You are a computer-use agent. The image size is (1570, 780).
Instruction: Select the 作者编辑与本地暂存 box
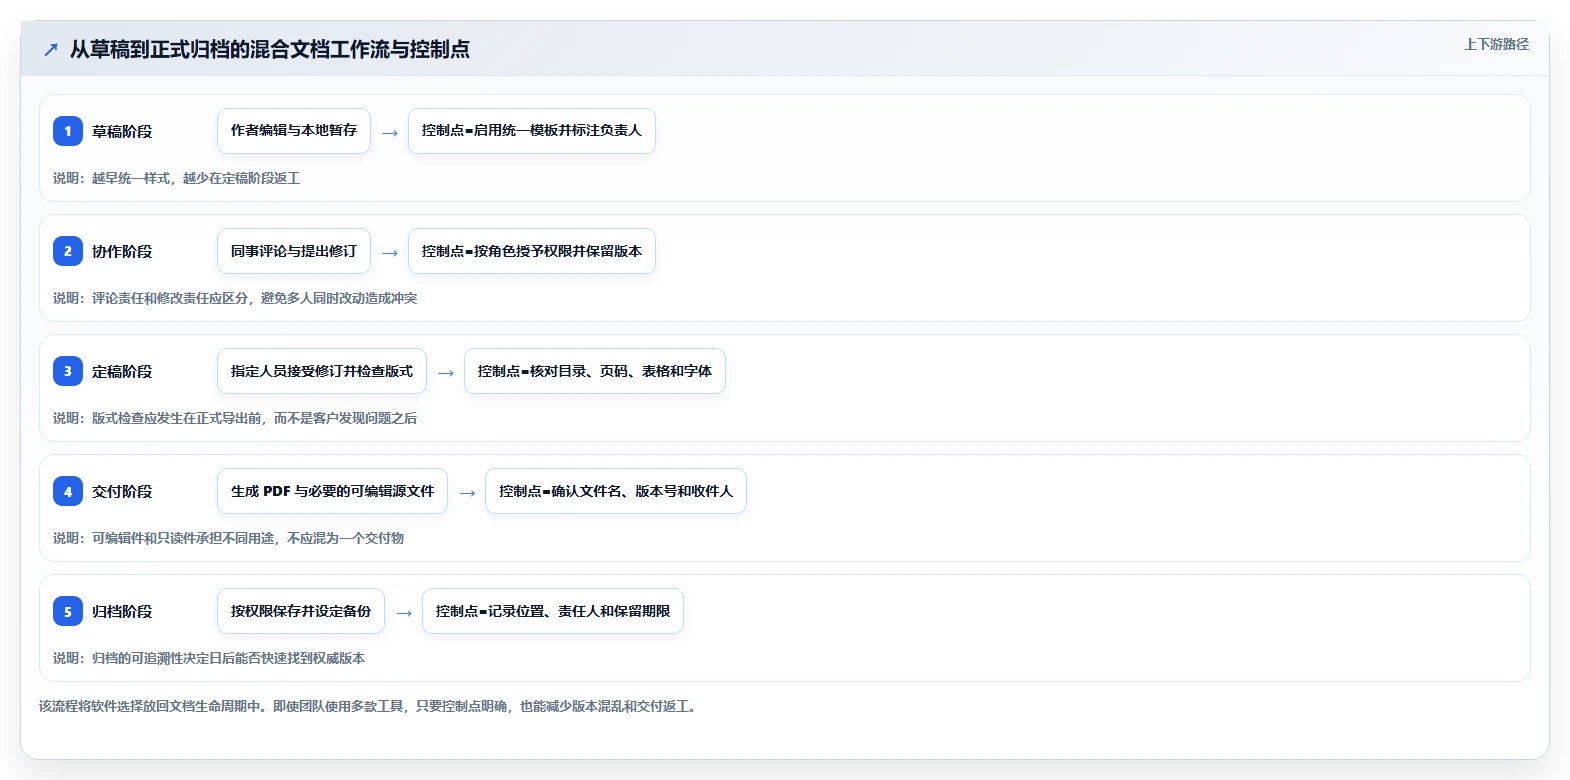click(x=294, y=131)
